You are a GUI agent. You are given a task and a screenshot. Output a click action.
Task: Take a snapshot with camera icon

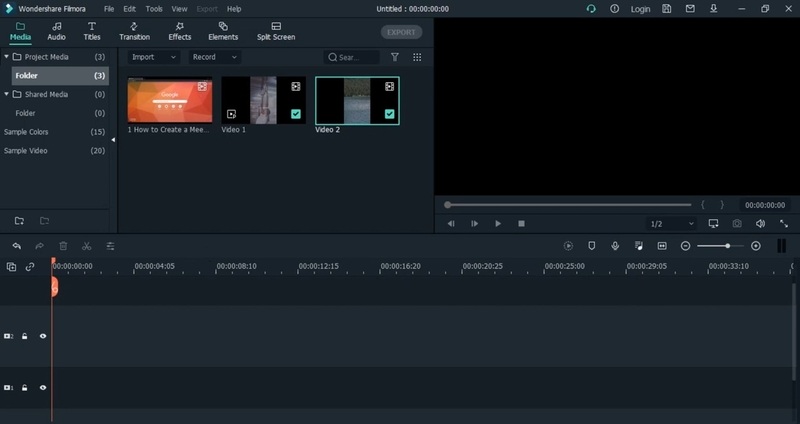click(x=737, y=223)
